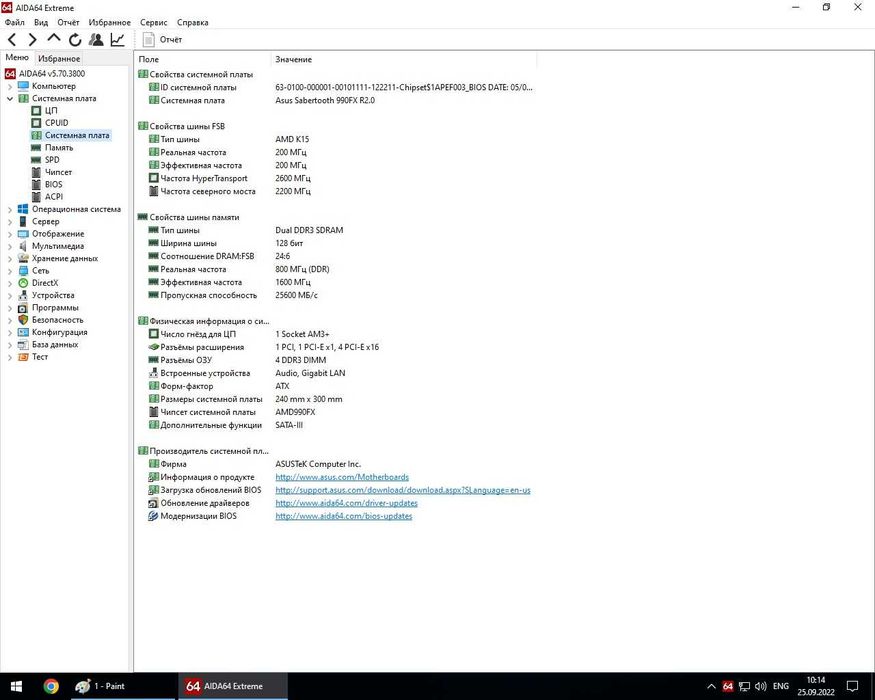Open the Файл menu
The image size is (875, 700).
15,22
